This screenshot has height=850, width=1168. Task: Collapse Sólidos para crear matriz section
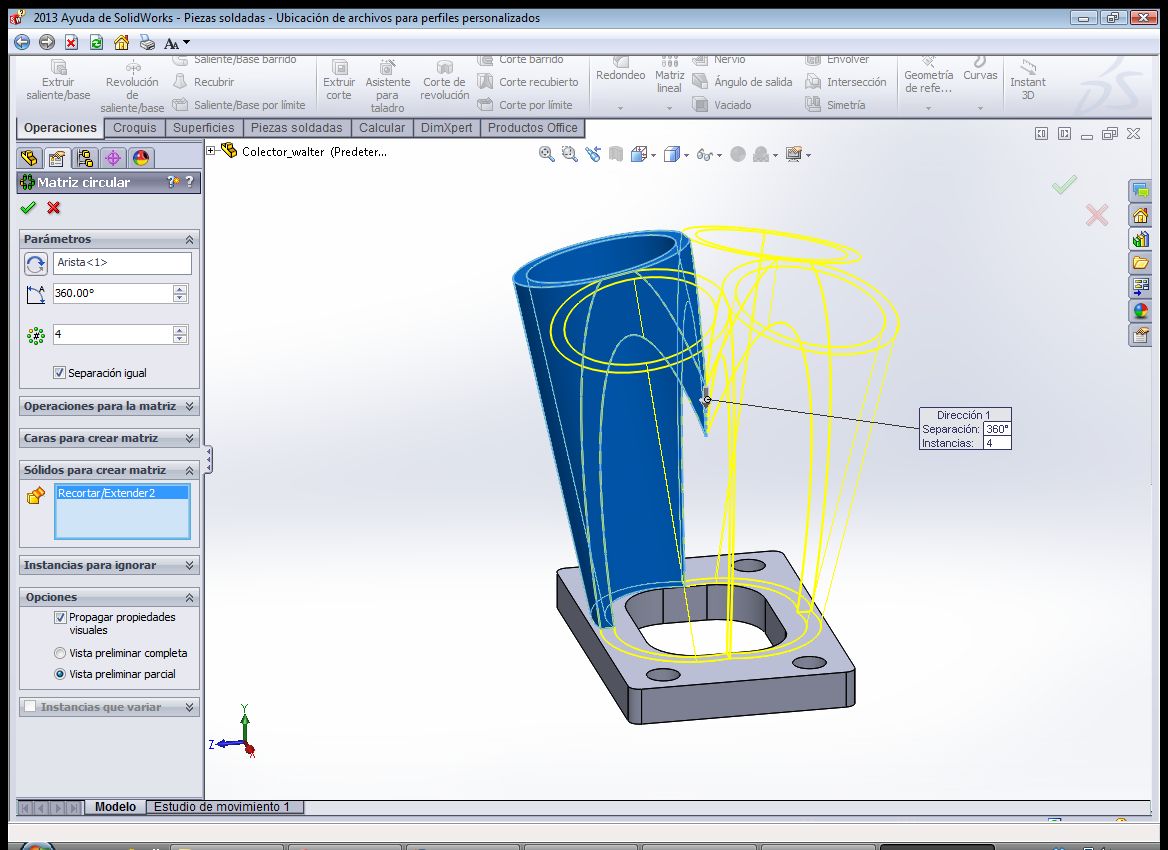point(189,470)
